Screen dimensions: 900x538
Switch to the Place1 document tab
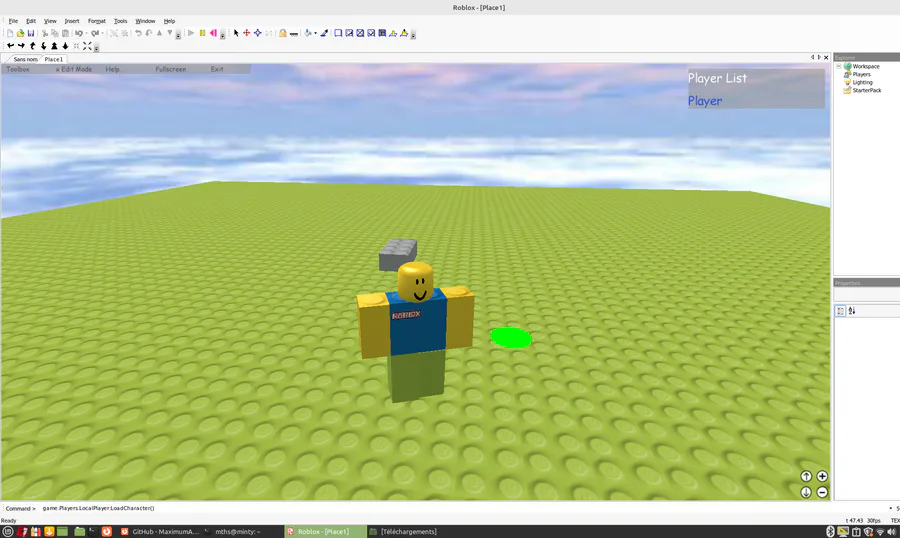(54, 59)
